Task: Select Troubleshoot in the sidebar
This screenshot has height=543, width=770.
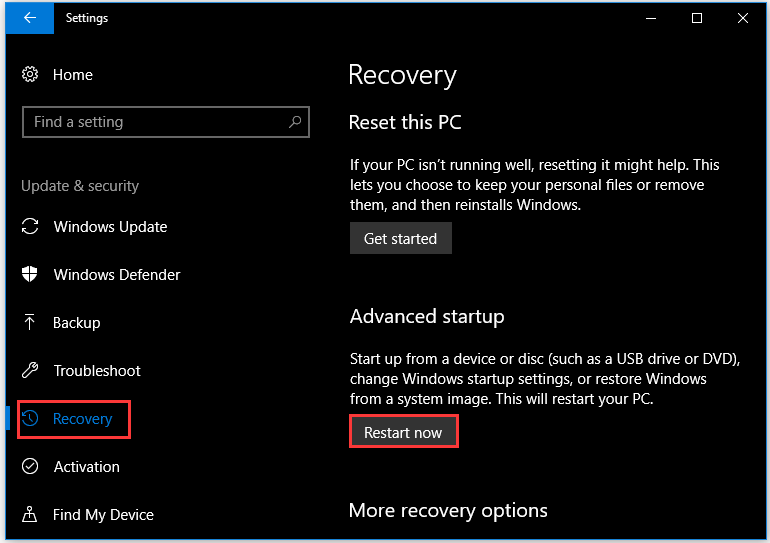Action: click(97, 370)
